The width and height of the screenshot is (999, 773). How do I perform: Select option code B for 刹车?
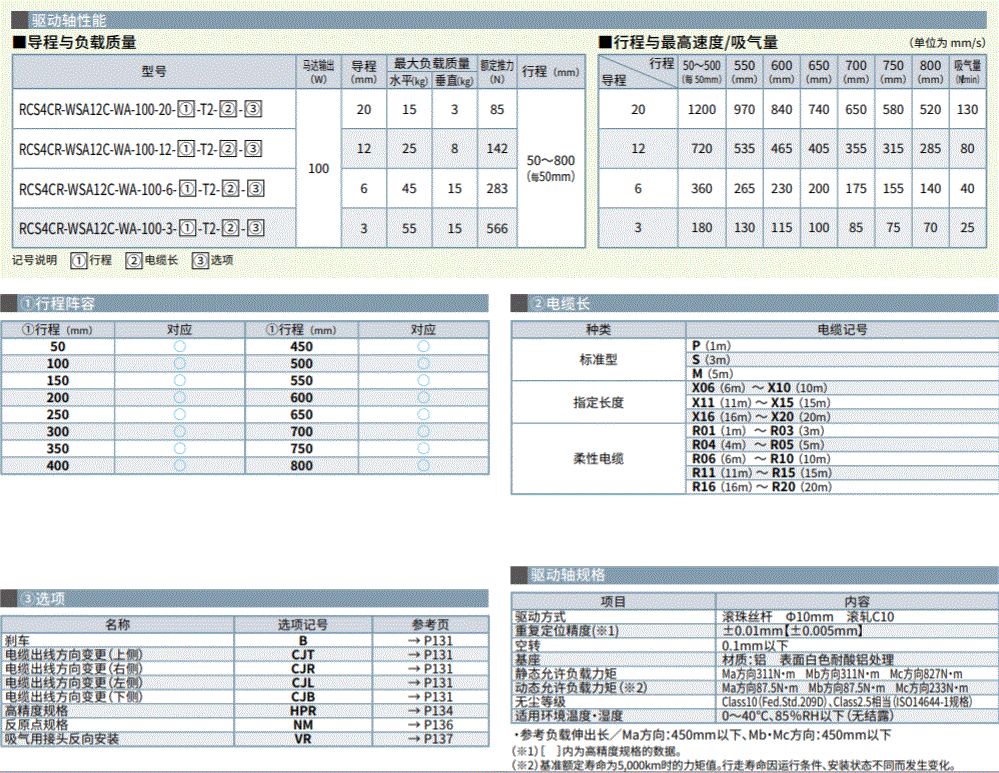[x=303, y=641]
